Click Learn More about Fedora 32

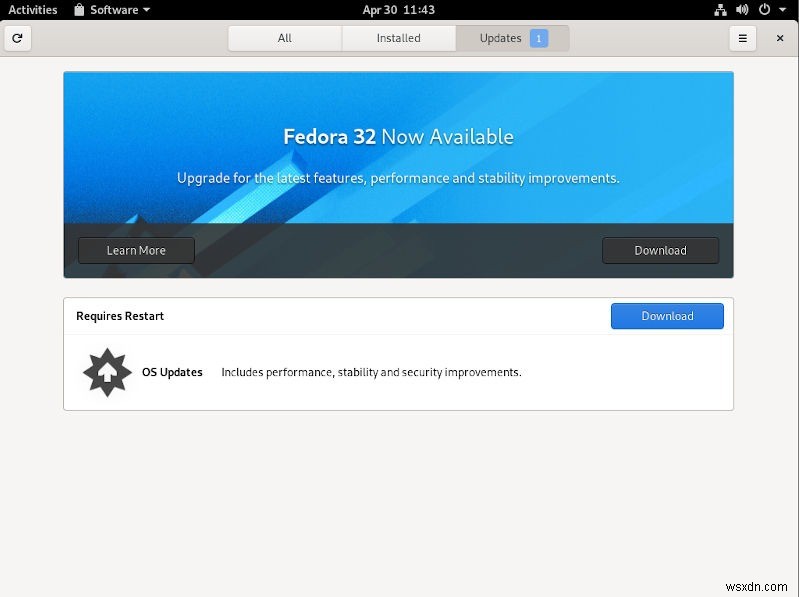click(x=136, y=251)
